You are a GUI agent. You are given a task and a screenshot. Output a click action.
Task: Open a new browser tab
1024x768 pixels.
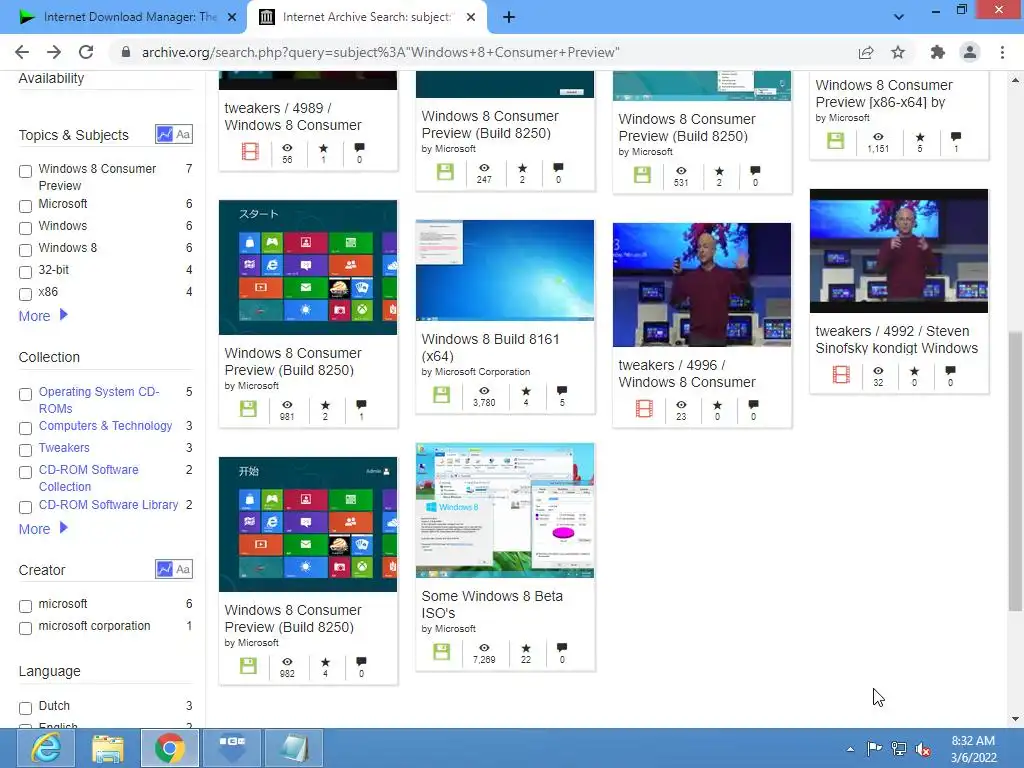(509, 17)
